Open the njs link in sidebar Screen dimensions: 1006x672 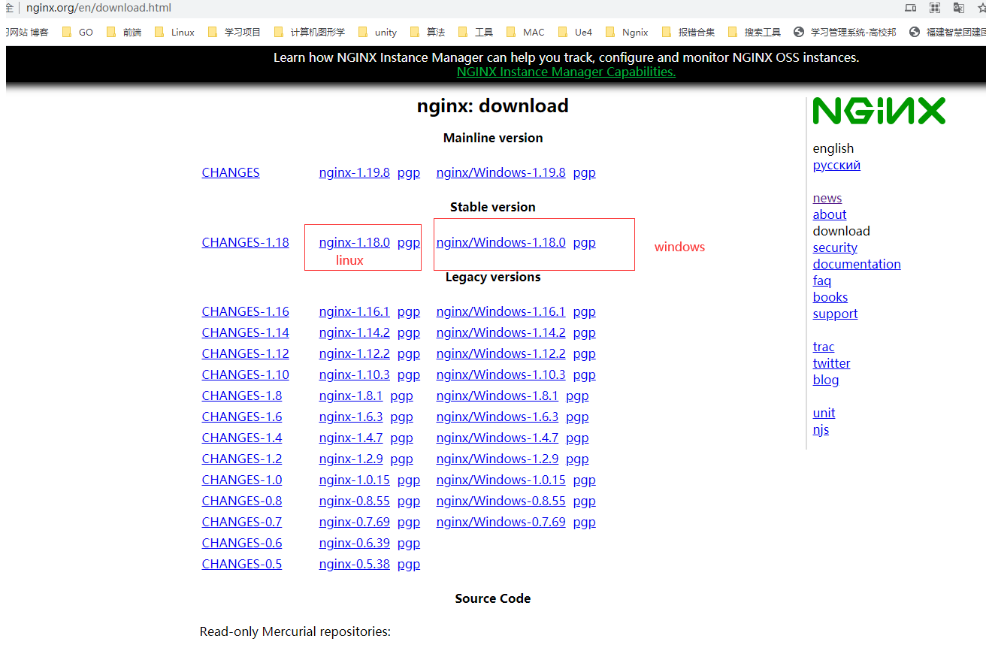[821, 430]
